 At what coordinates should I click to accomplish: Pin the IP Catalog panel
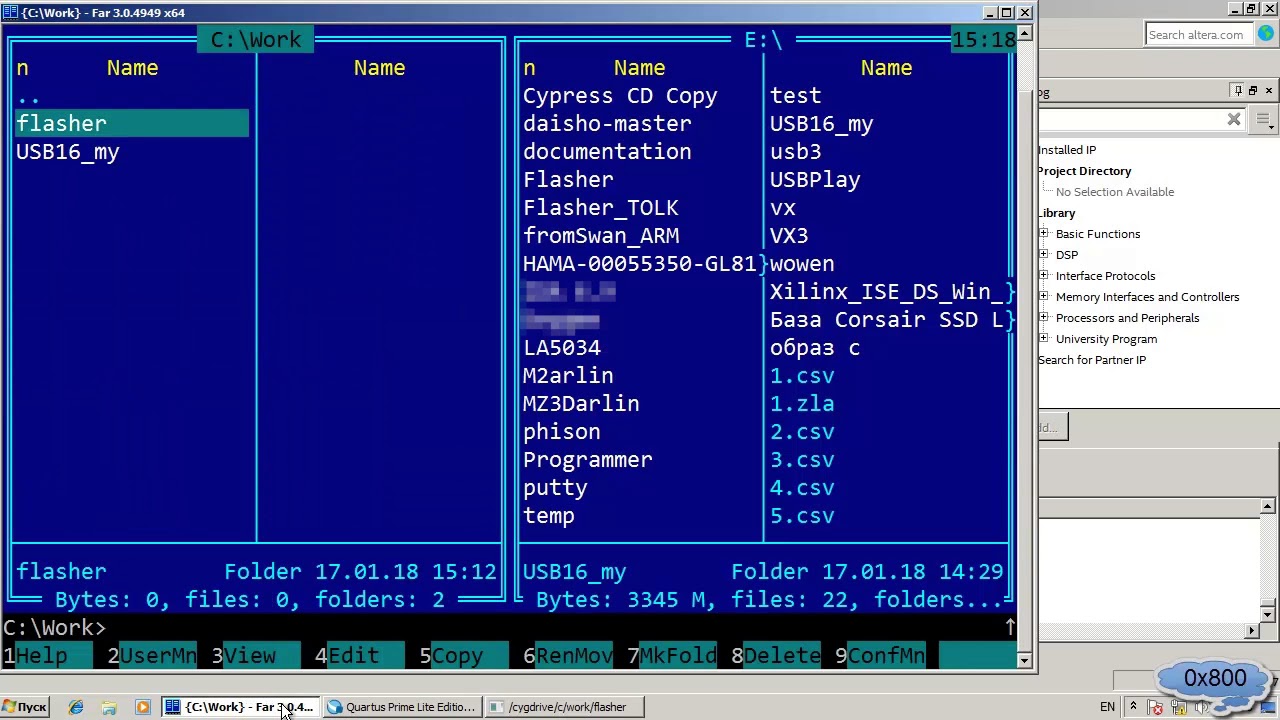click(x=1238, y=91)
